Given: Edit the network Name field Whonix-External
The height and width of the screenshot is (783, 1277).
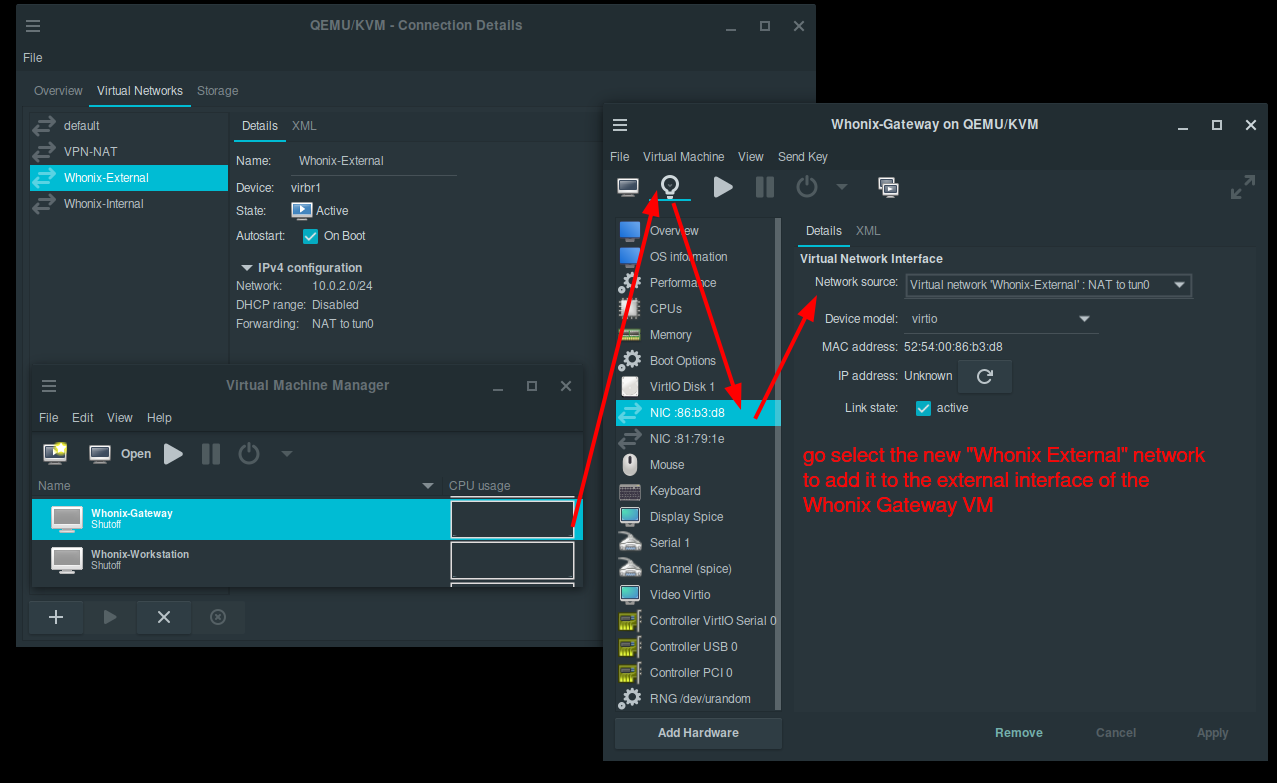Looking at the screenshot, I should tap(375, 161).
